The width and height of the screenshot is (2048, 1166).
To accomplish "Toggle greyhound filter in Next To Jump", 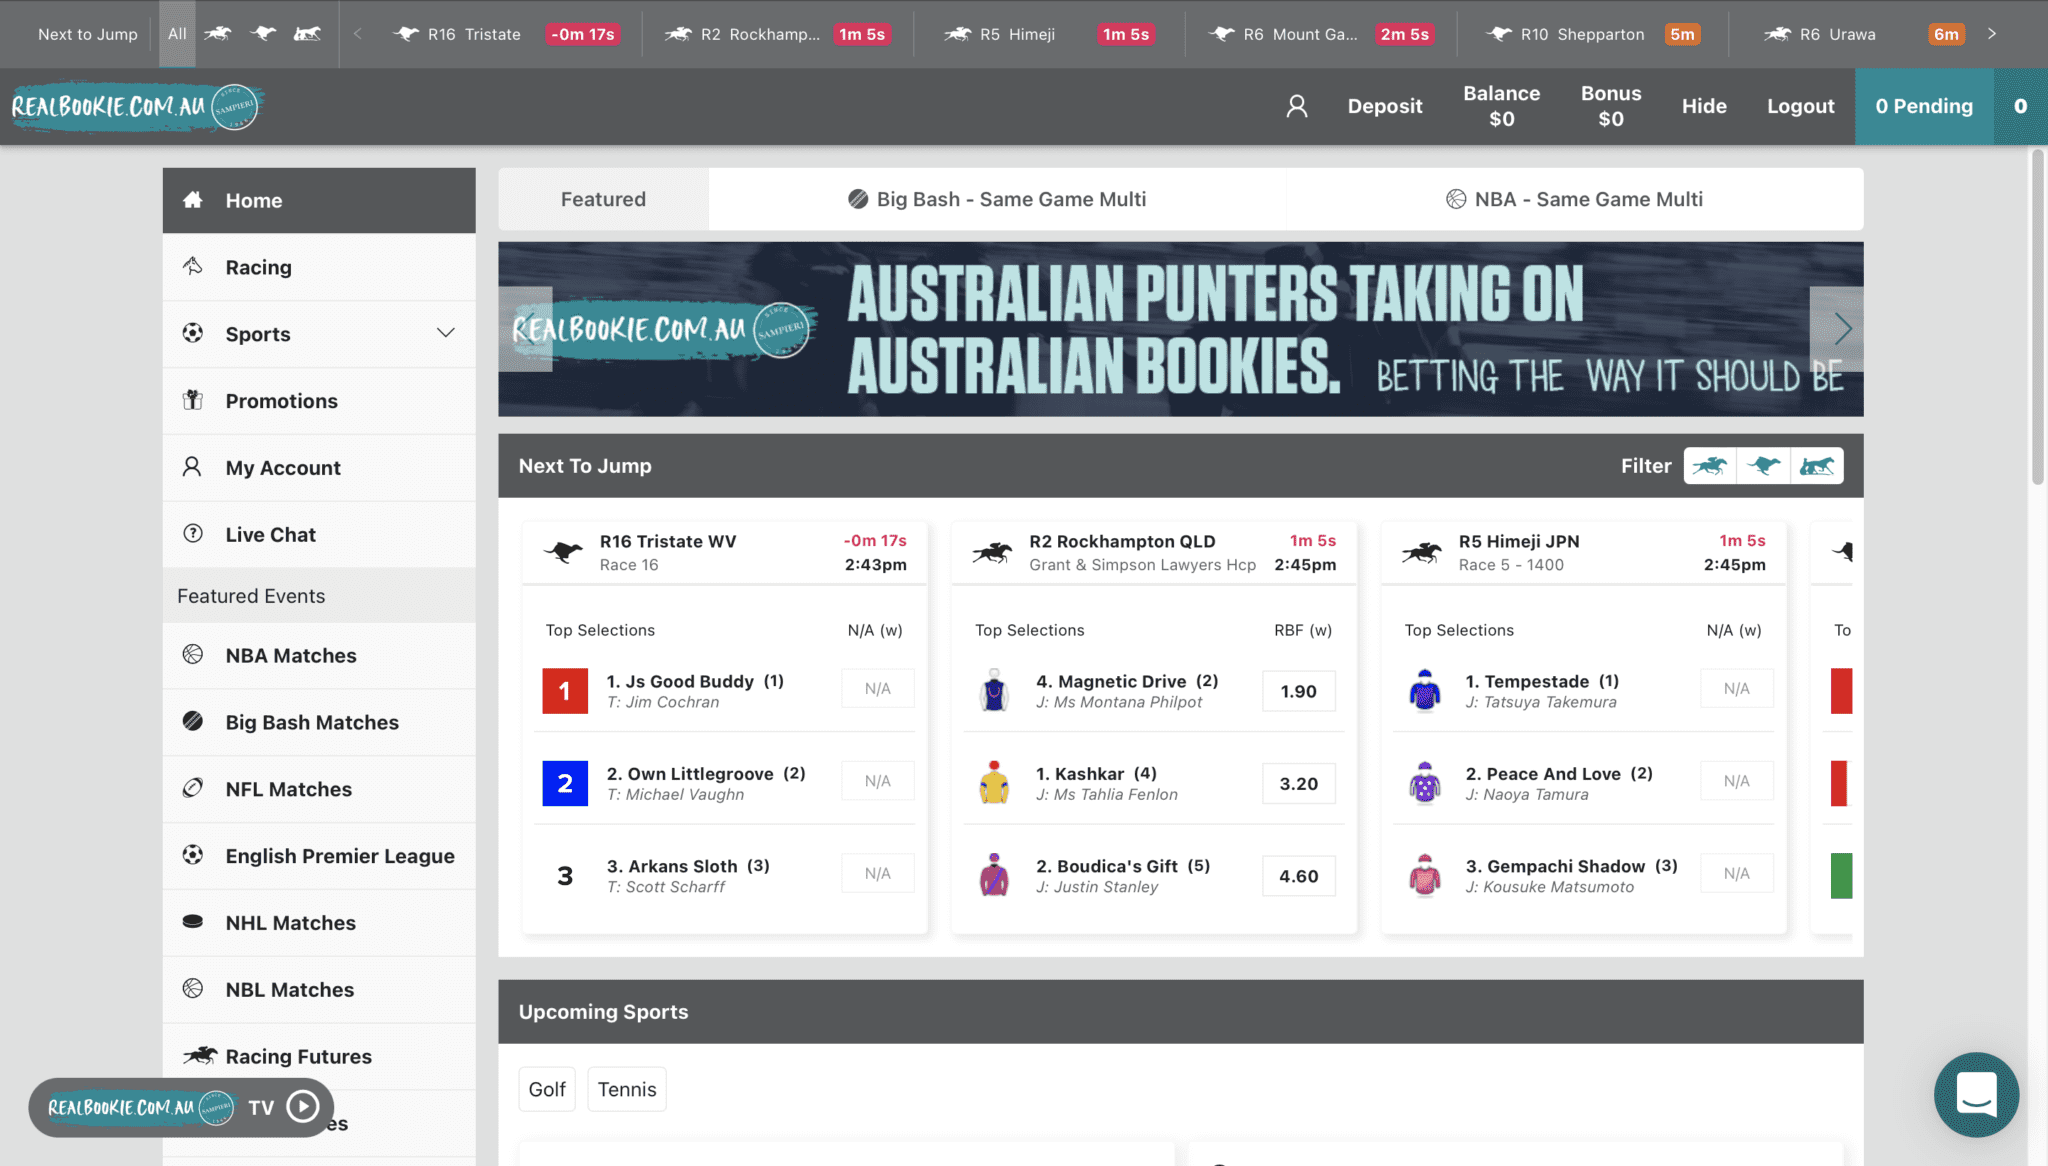I will coord(1763,466).
